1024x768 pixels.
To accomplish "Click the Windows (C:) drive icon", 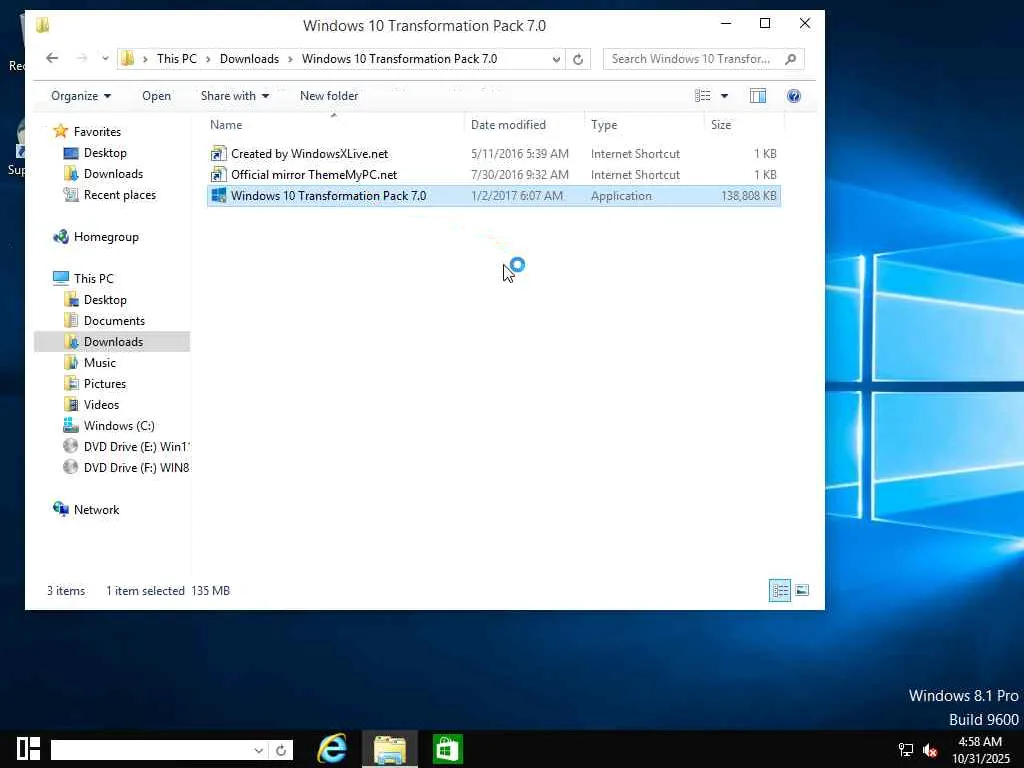I will coord(71,425).
